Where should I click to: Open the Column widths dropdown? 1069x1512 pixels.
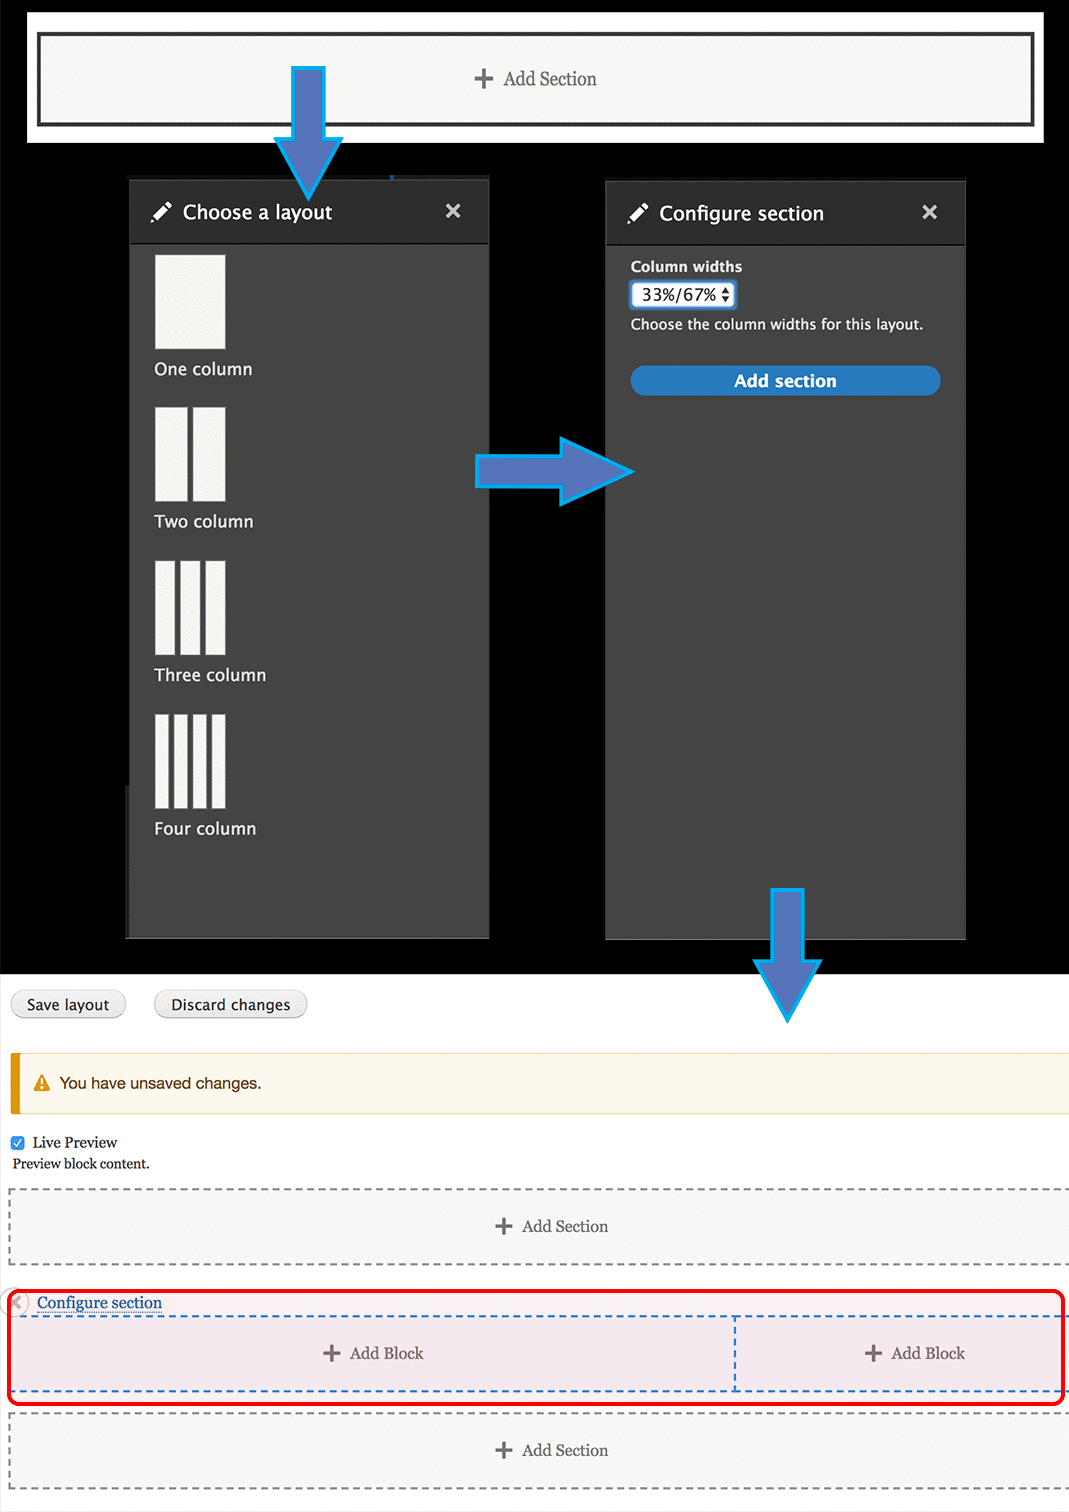[x=683, y=294]
